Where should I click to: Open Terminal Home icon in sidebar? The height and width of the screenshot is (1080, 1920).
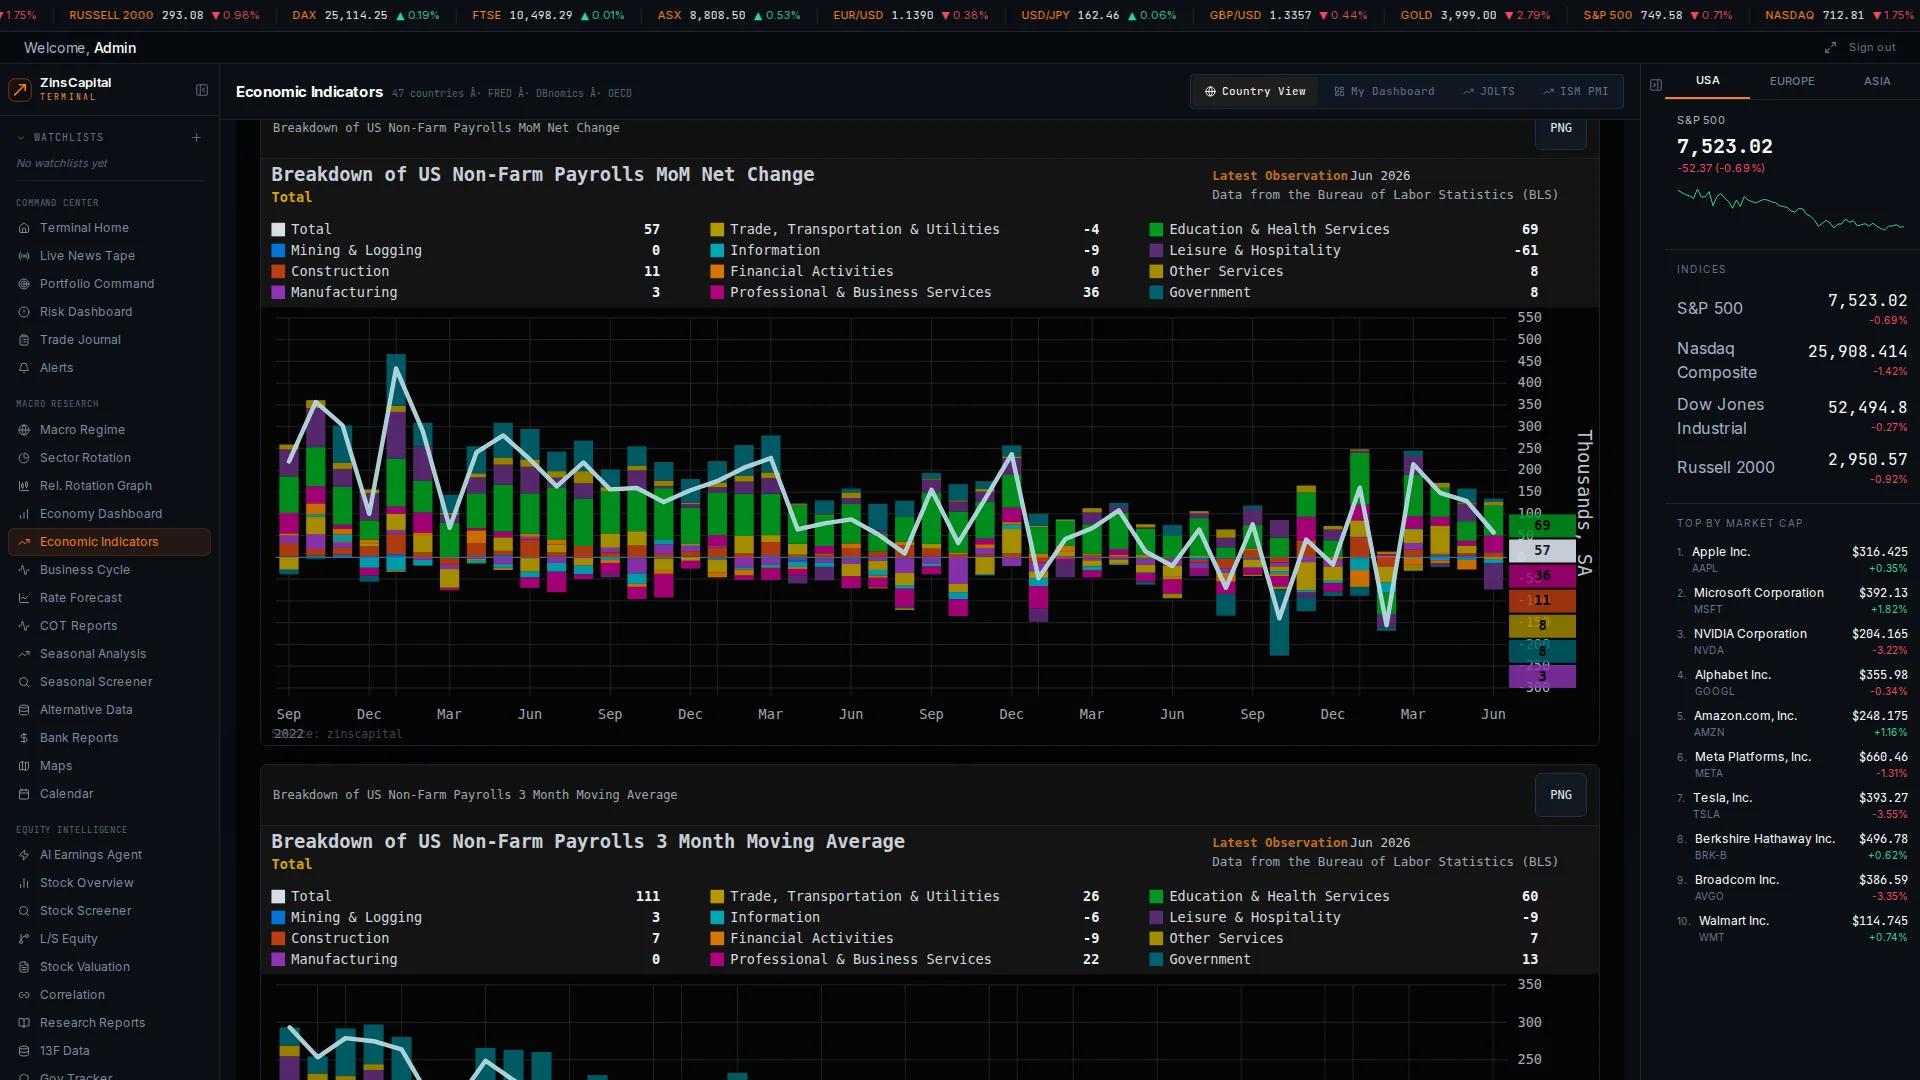click(24, 228)
